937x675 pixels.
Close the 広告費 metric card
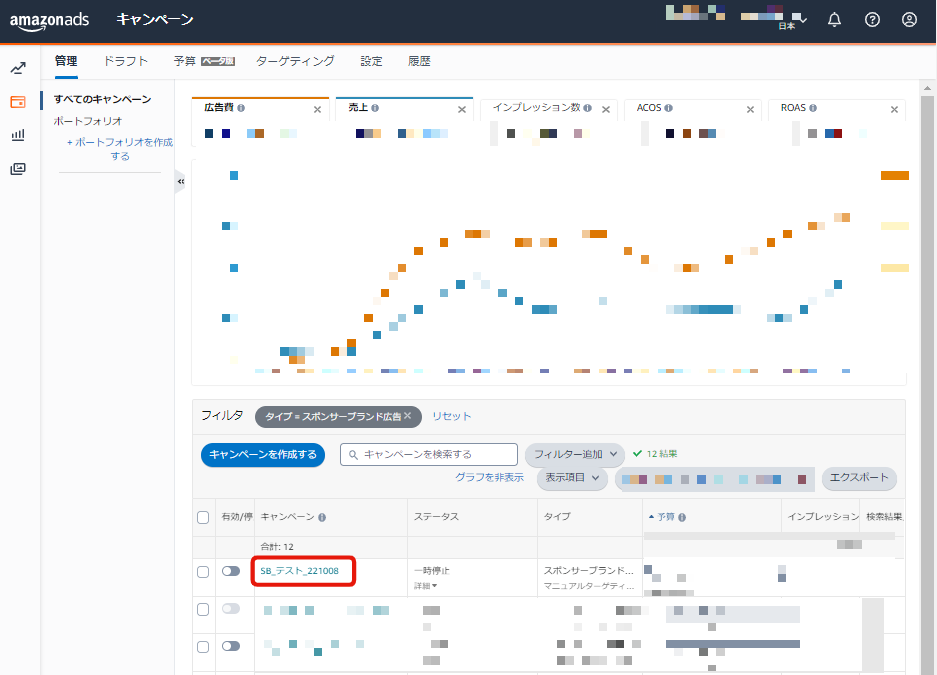[317, 109]
